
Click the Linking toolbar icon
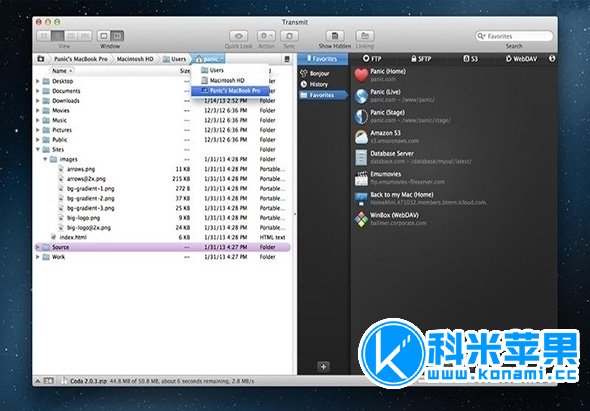click(x=365, y=36)
